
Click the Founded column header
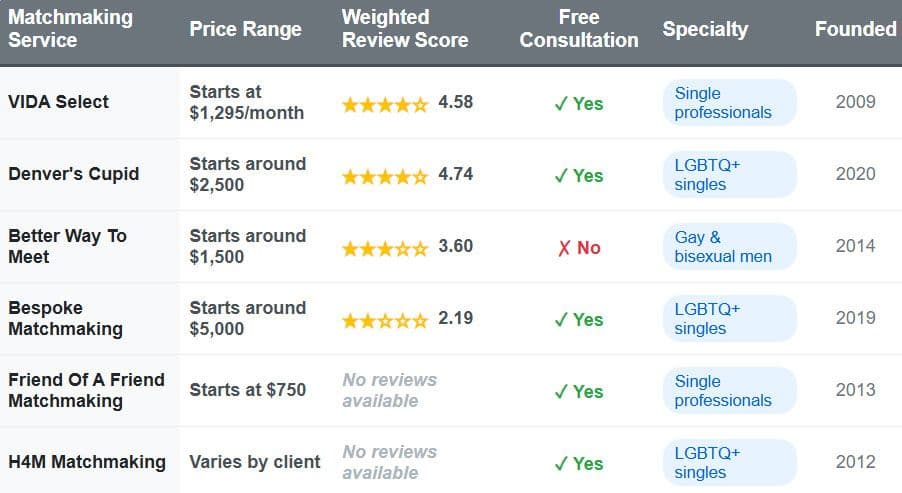click(855, 29)
